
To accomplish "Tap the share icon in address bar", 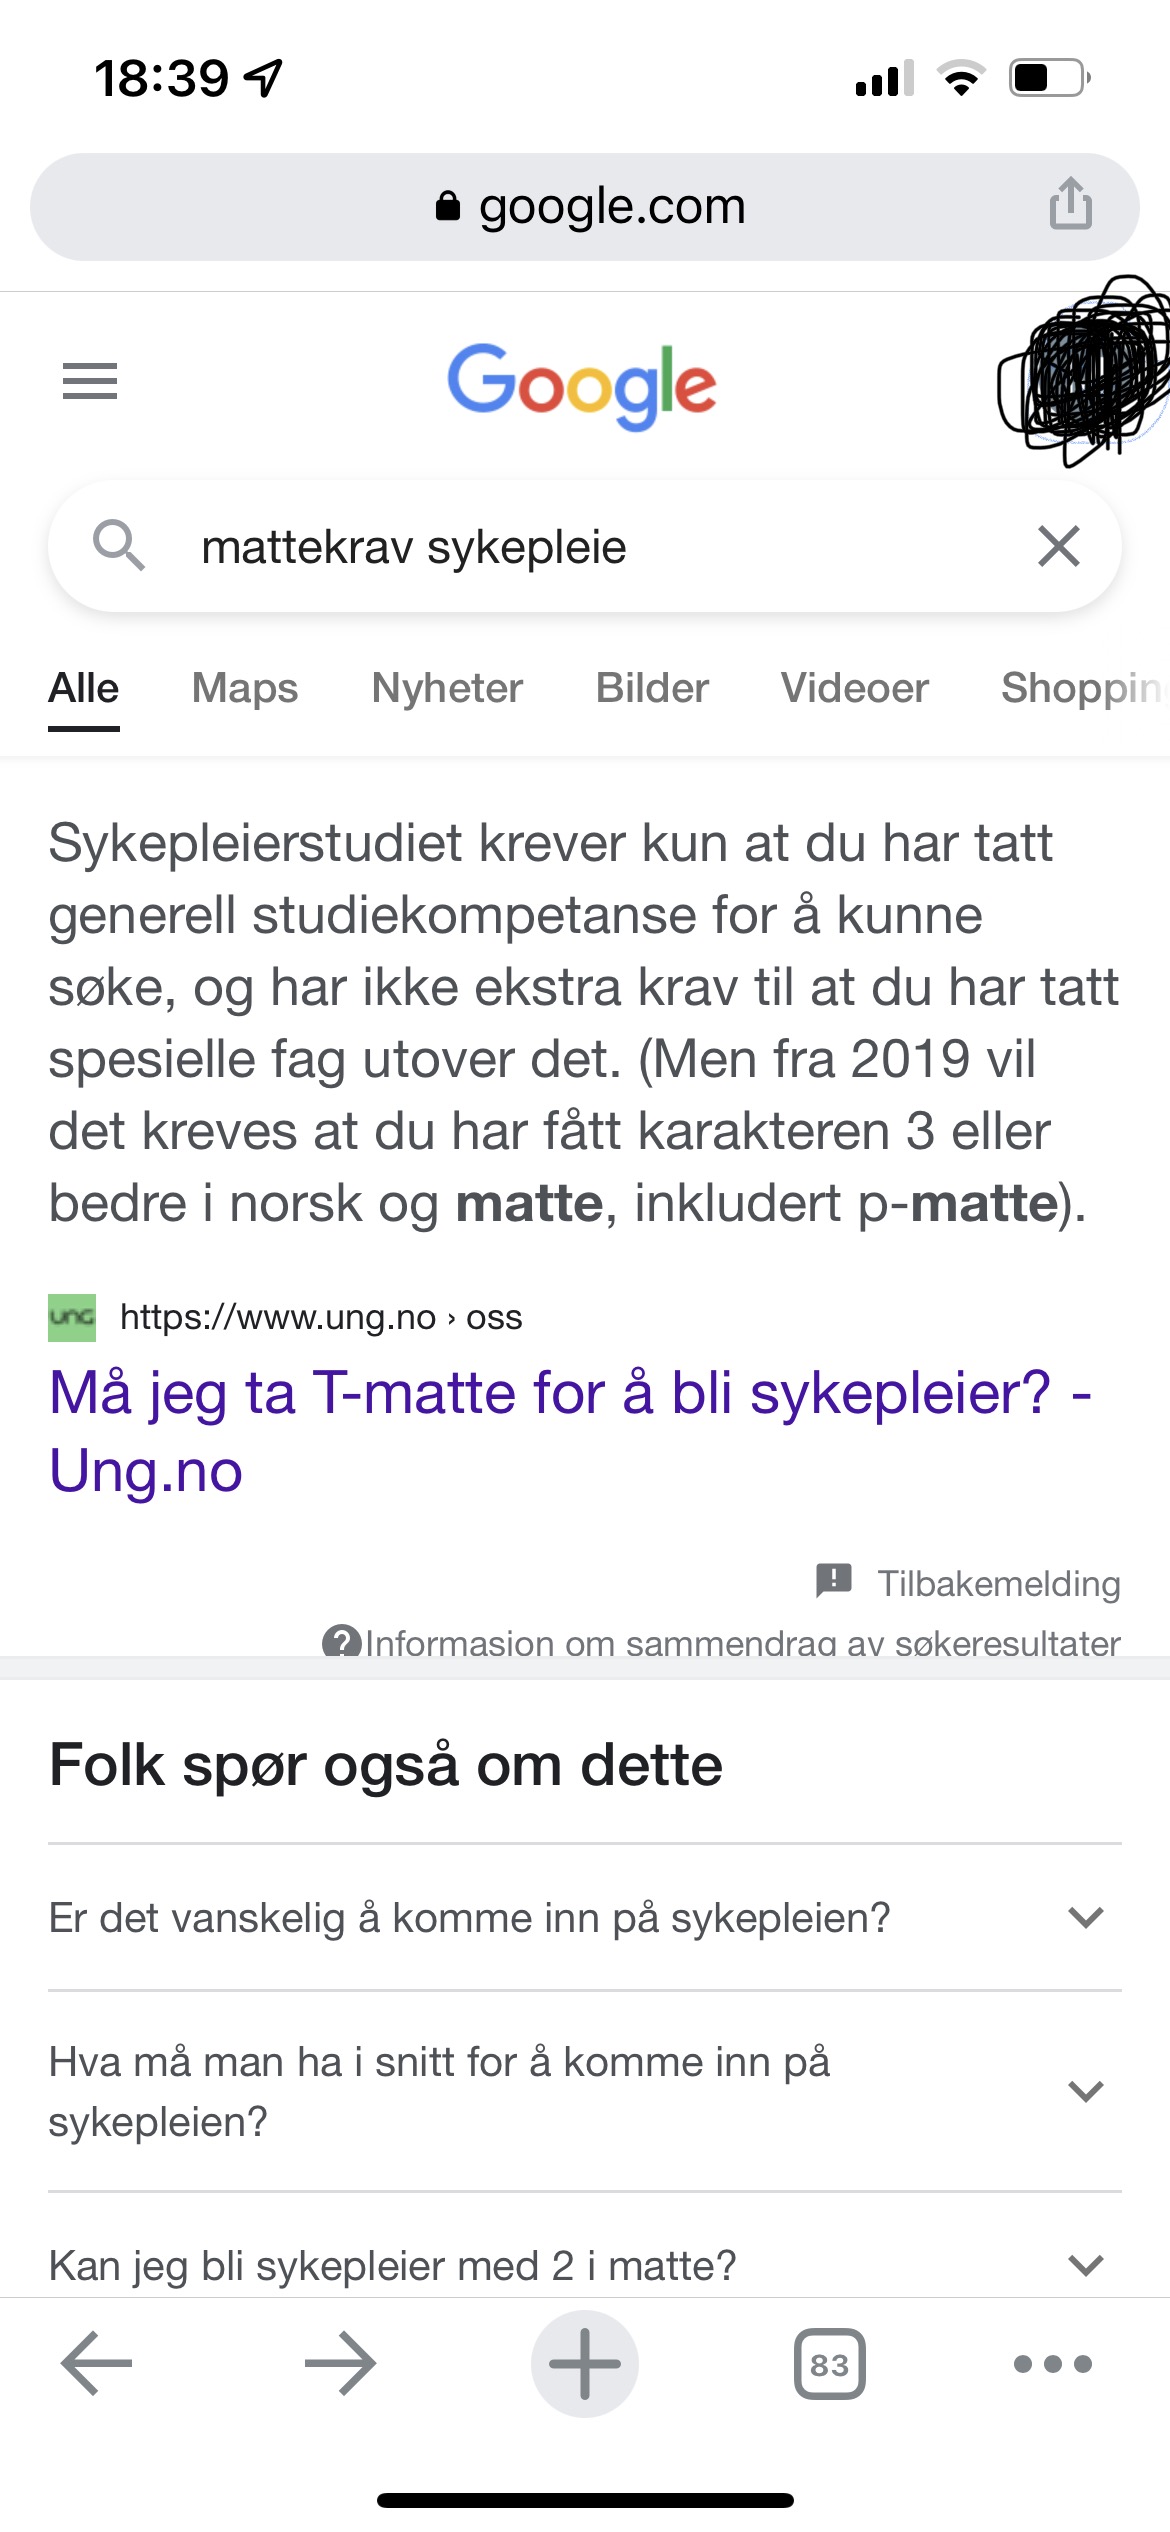I will tap(1070, 204).
